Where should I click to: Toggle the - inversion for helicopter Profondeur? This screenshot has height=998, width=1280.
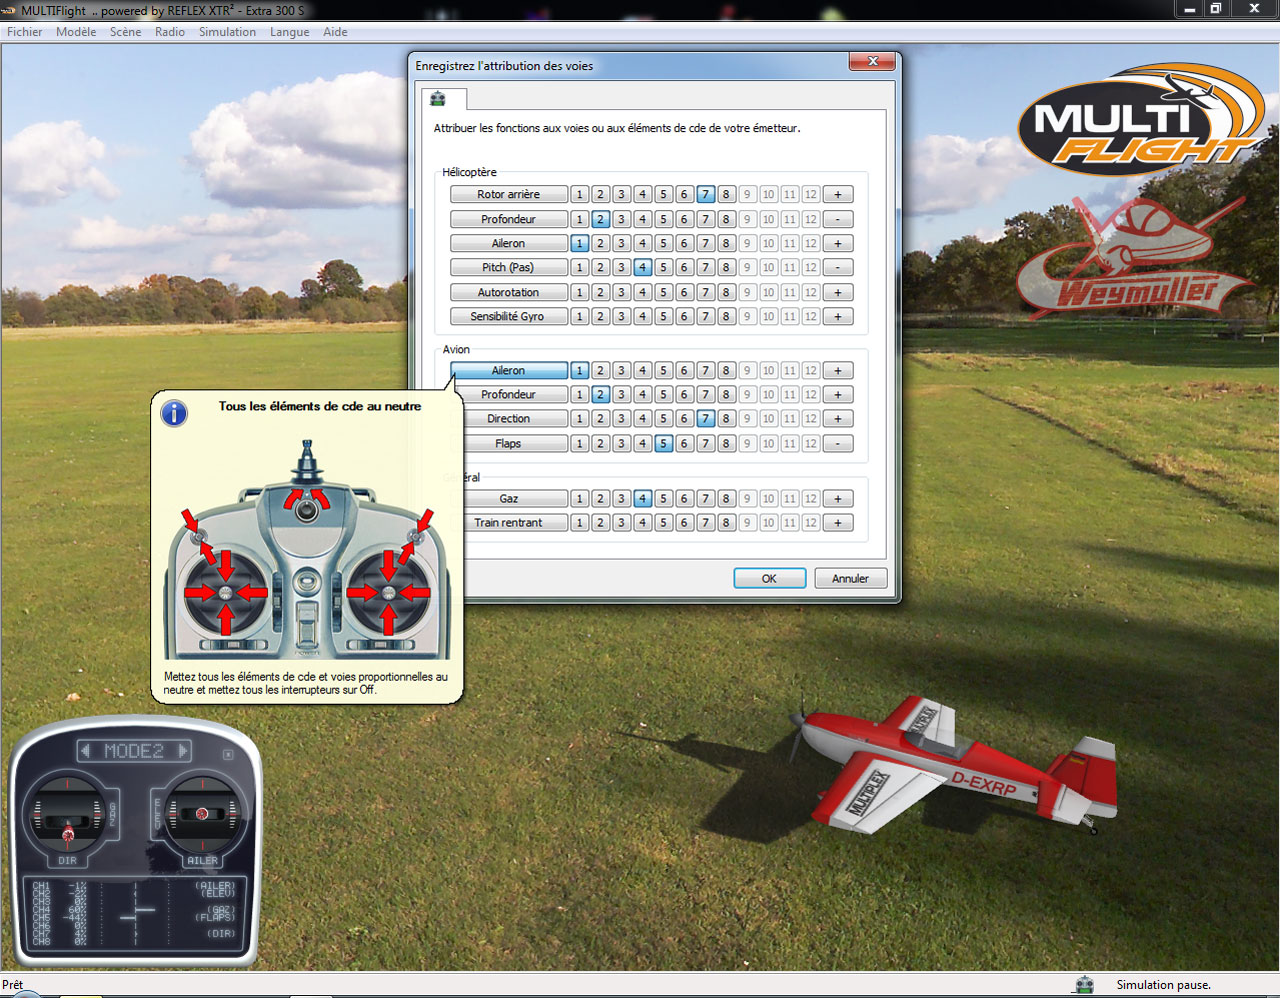point(838,219)
